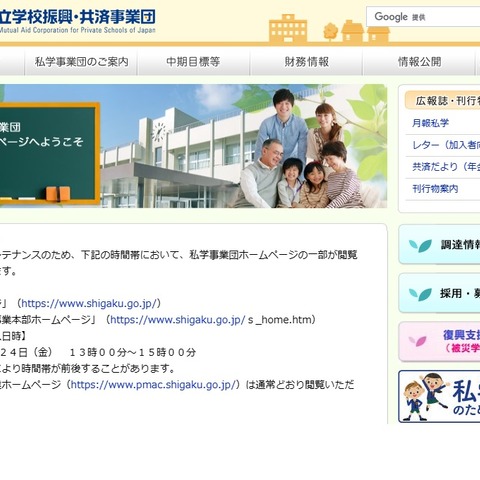Click the leaf icon on 調達情報 banner

point(420,246)
